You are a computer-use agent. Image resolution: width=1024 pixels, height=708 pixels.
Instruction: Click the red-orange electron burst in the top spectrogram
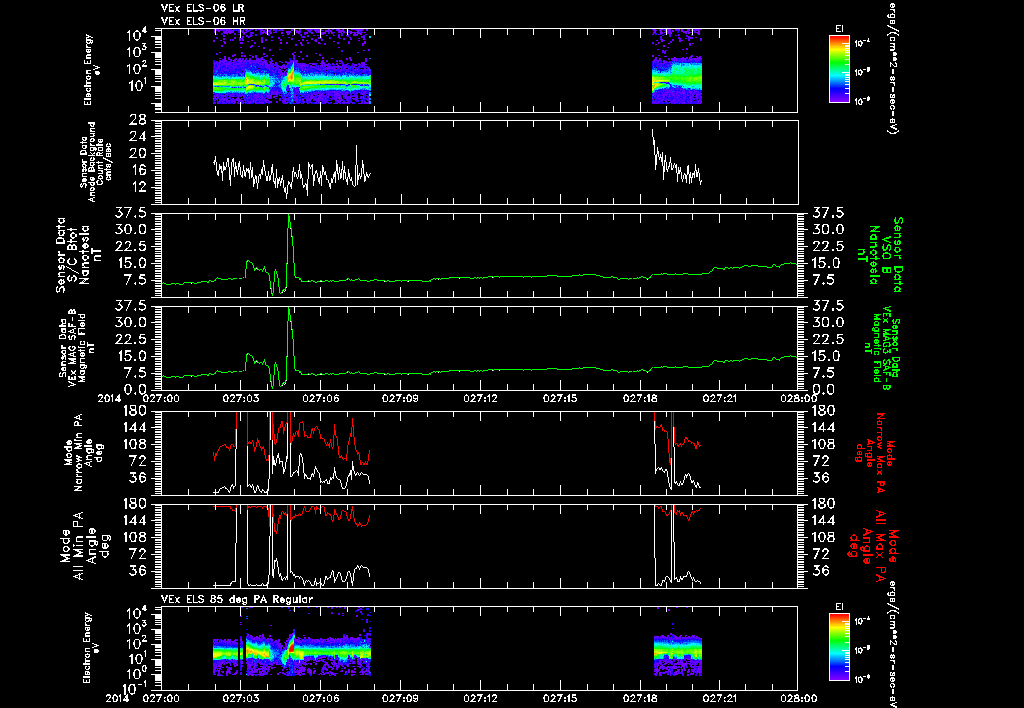tap(291, 73)
